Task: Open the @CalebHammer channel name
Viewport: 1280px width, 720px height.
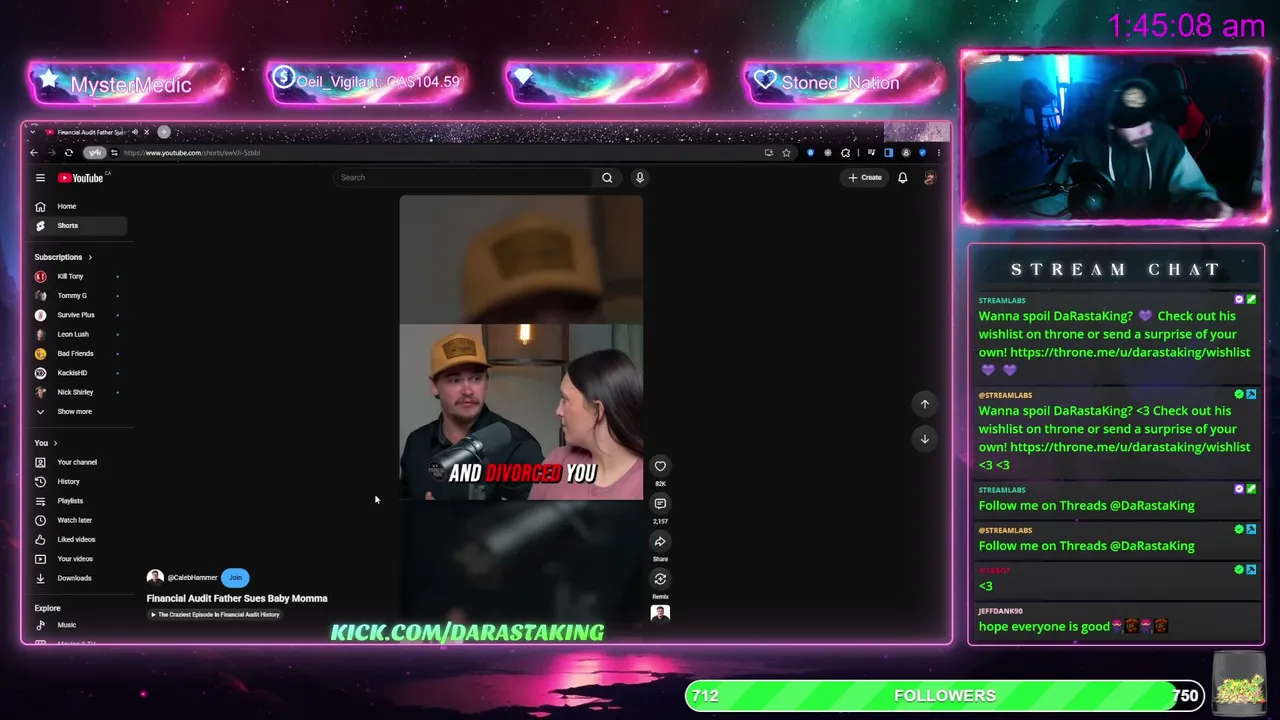Action: pos(192,577)
